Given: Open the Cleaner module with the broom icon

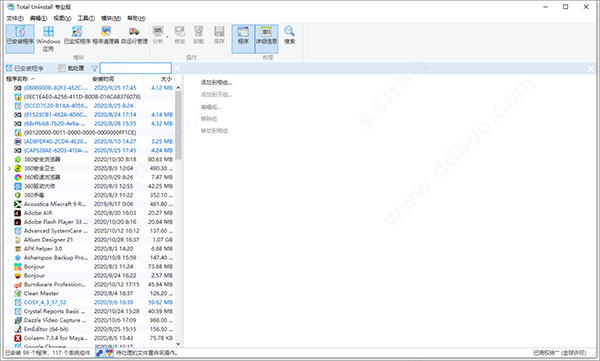Looking at the screenshot, I should (106, 35).
